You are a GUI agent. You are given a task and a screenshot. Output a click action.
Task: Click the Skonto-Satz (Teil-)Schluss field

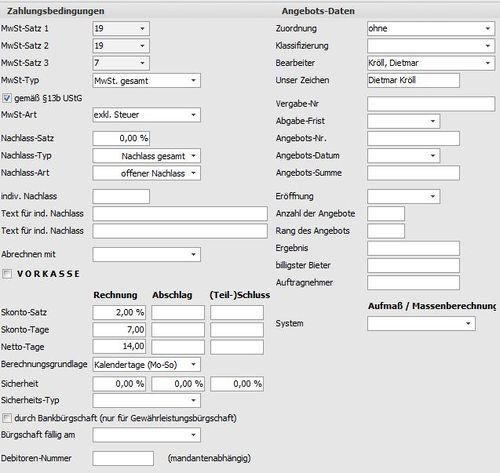(237, 313)
